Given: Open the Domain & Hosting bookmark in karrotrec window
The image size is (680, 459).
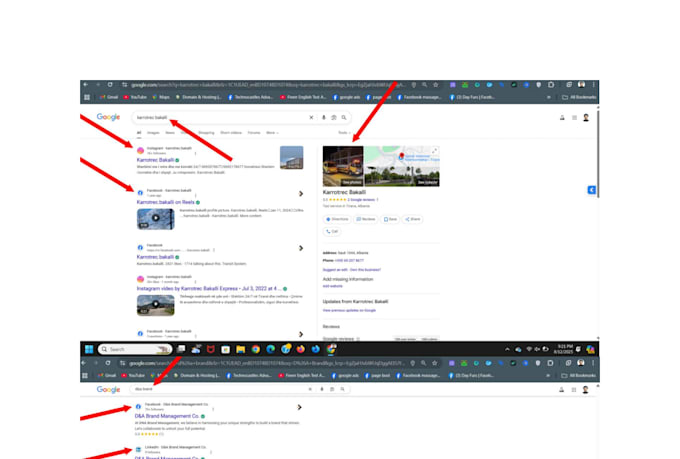Looking at the screenshot, I should [199, 97].
